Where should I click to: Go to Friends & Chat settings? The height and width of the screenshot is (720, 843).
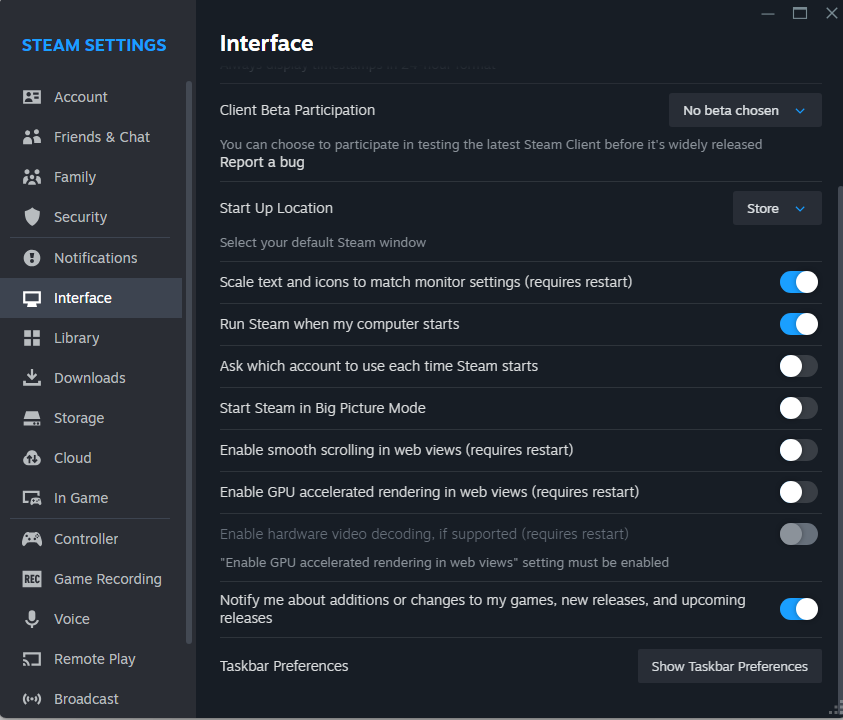91,137
